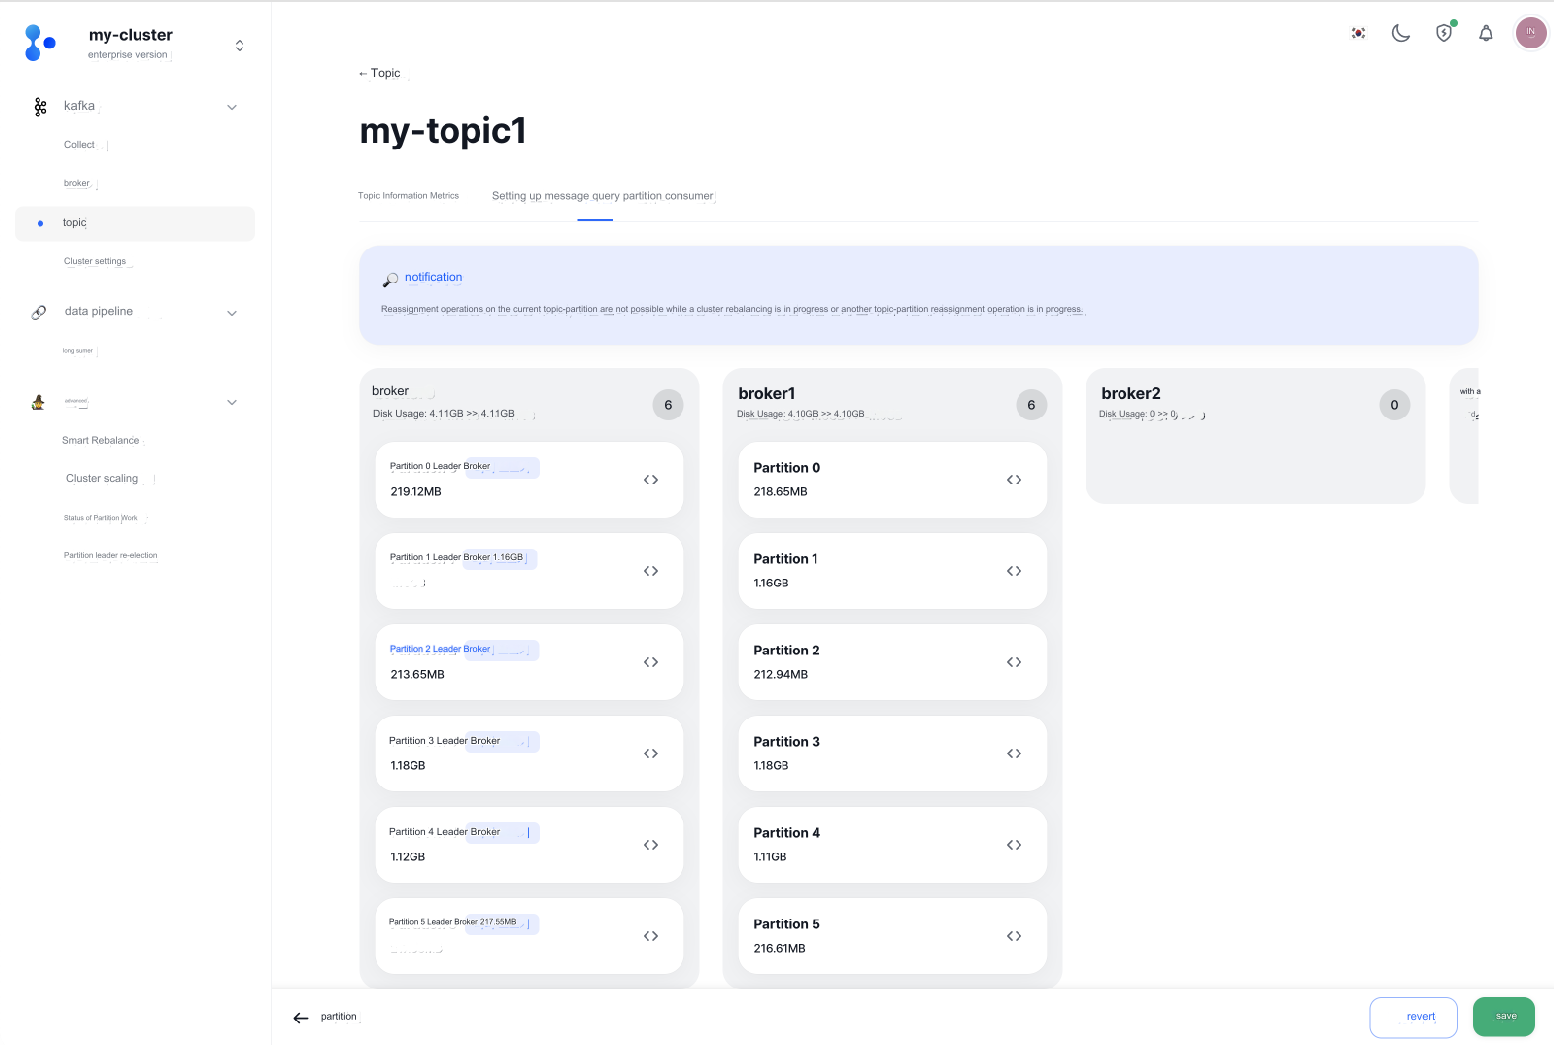Click the security shield icon
This screenshot has width=1554, height=1045.
(x=1444, y=33)
